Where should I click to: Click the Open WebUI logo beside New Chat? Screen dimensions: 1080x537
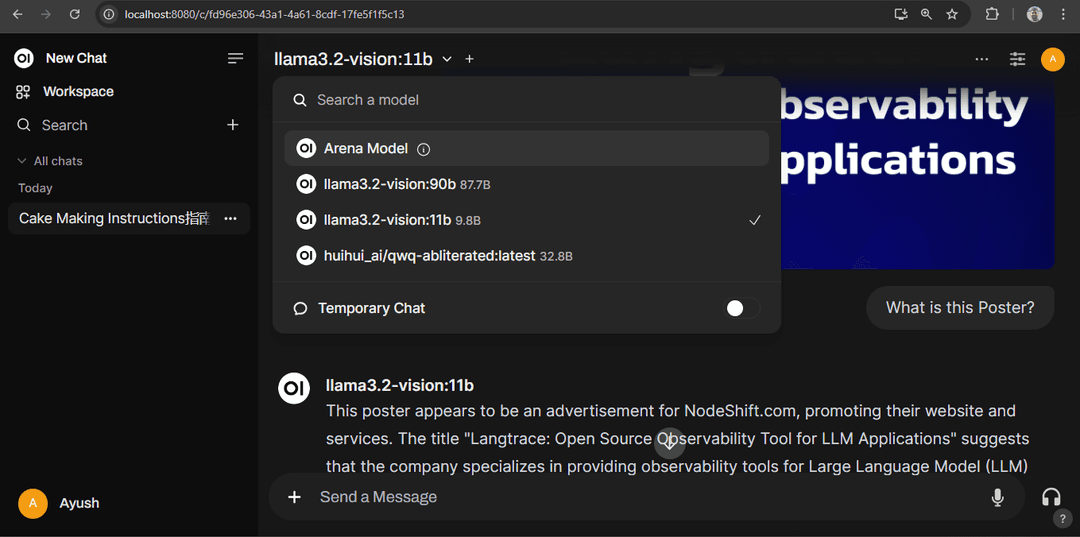(24, 59)
